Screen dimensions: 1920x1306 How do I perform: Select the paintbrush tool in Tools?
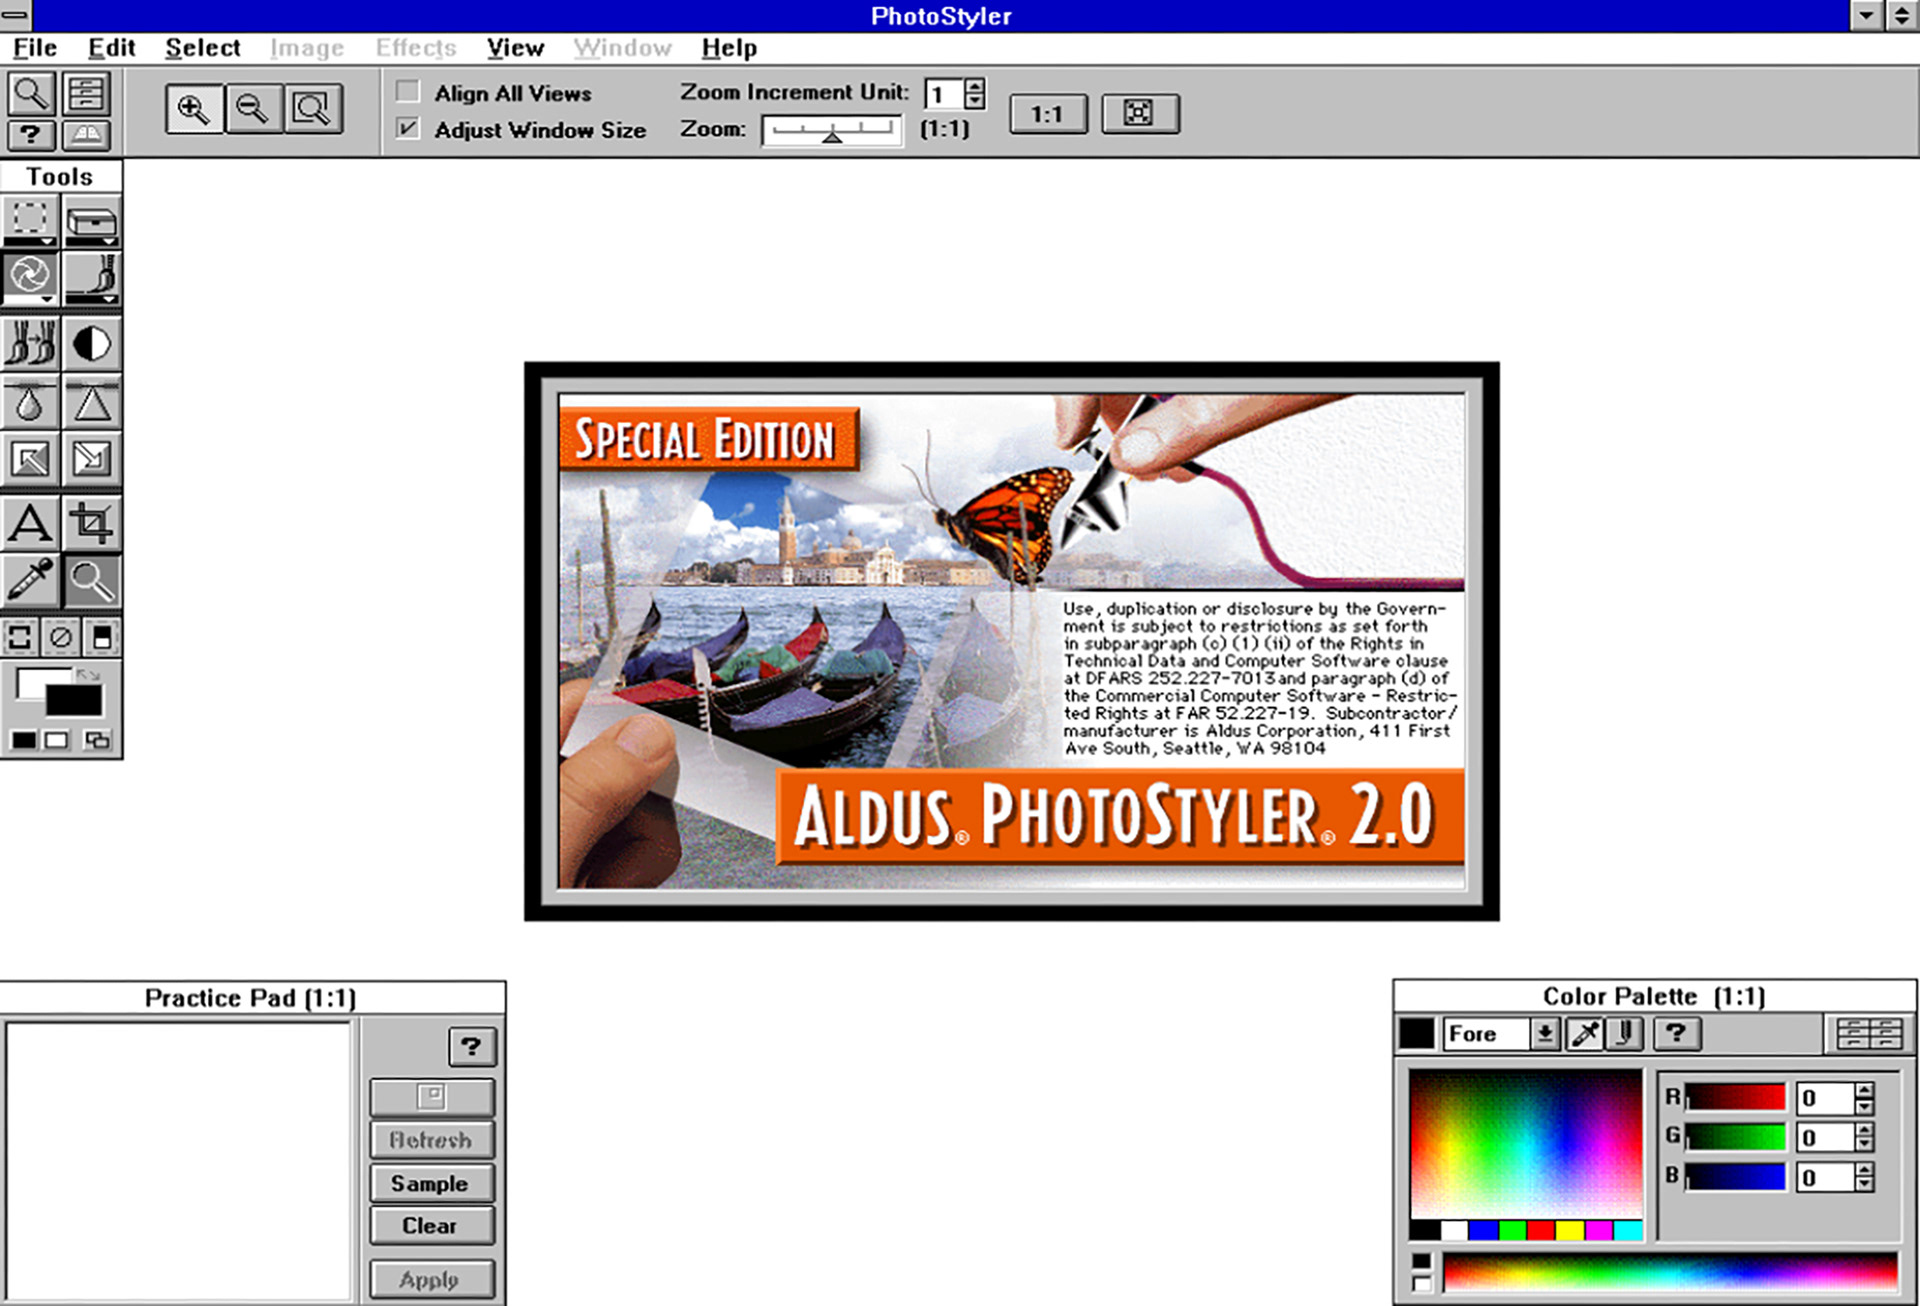92,277
